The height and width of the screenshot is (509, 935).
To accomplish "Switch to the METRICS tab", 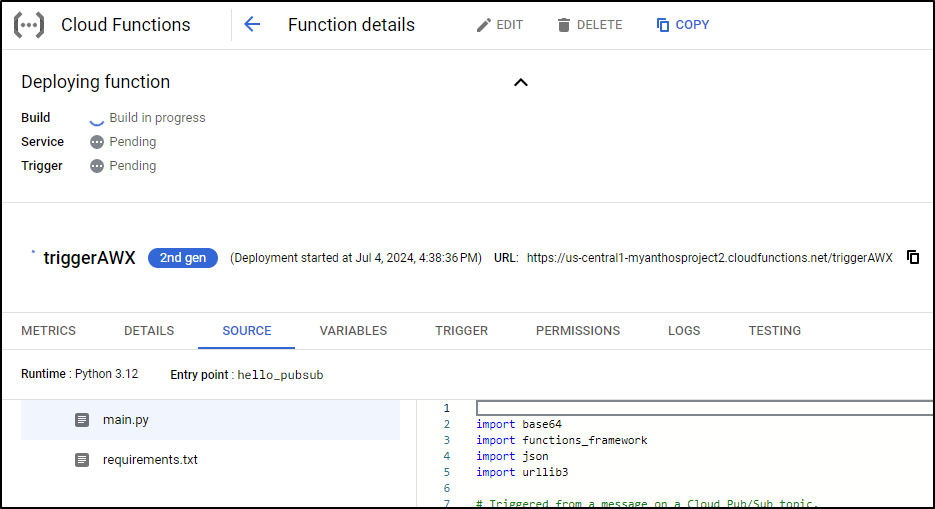I will point(48,331).
